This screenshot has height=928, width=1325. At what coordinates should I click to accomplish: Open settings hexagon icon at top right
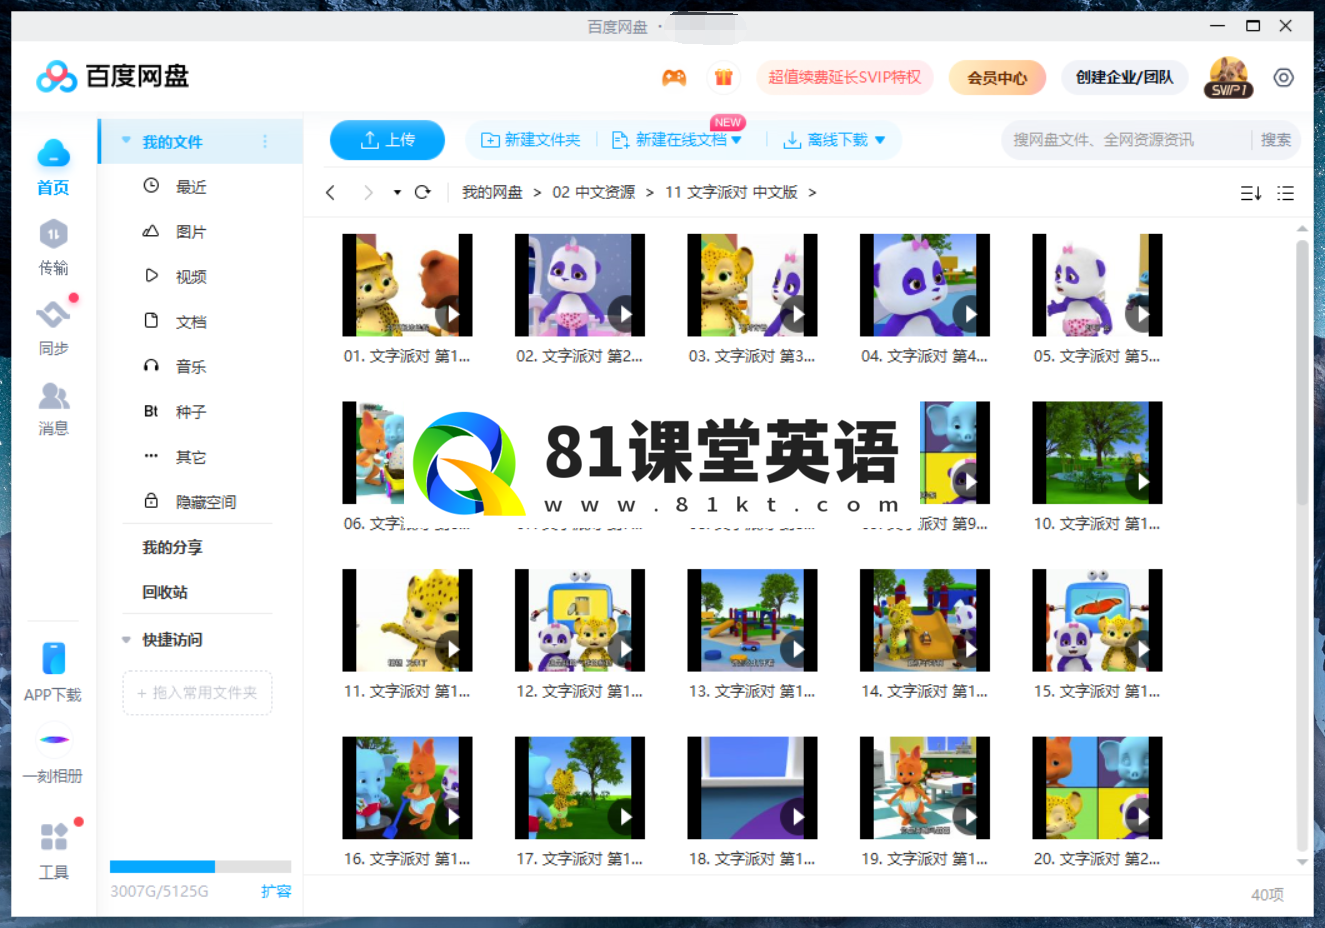(1284, 77)
